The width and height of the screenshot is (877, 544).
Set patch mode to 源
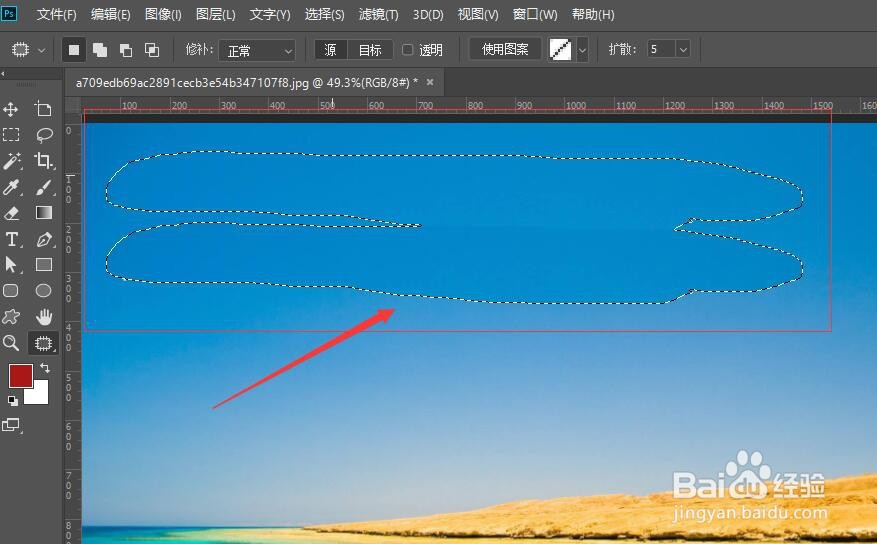331,50
